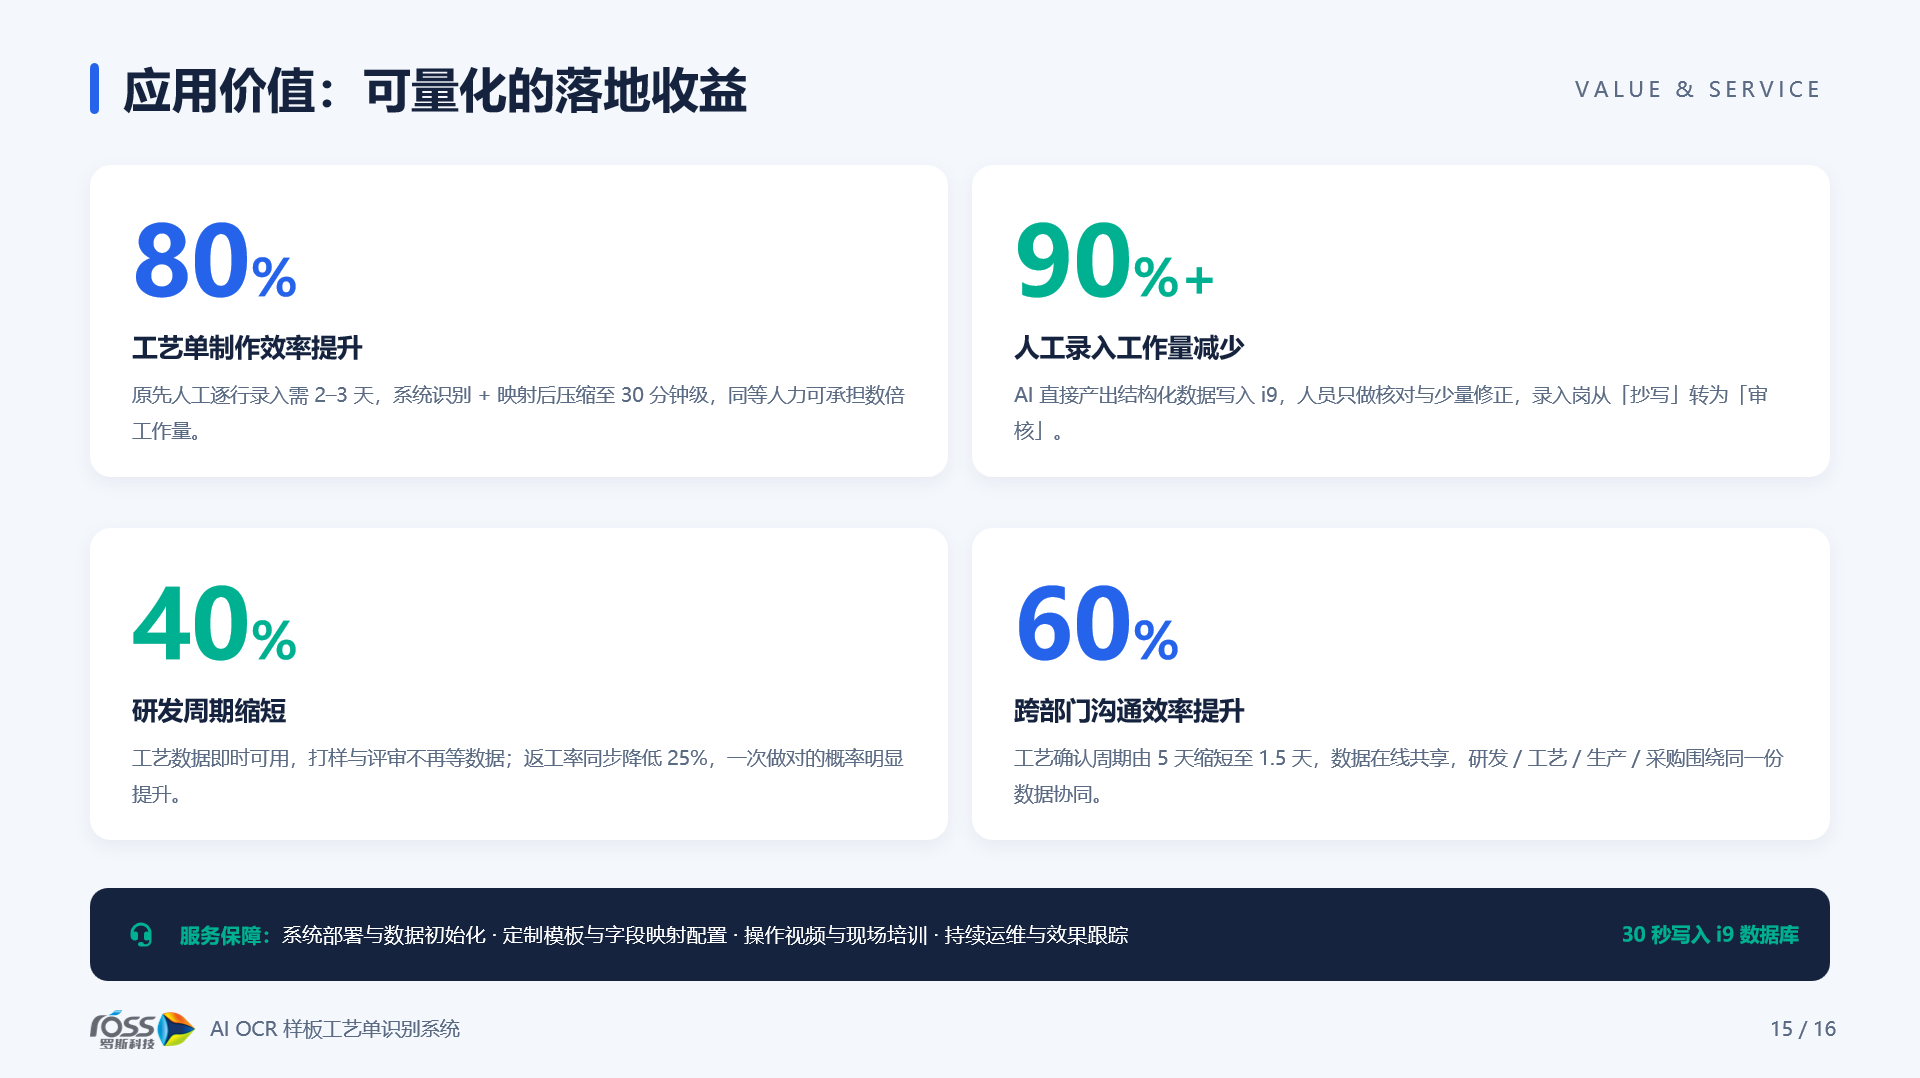This screenshot has width=1920, height=1078.
Task: Click the blue 60% figure
Action: click(1097, 624)
